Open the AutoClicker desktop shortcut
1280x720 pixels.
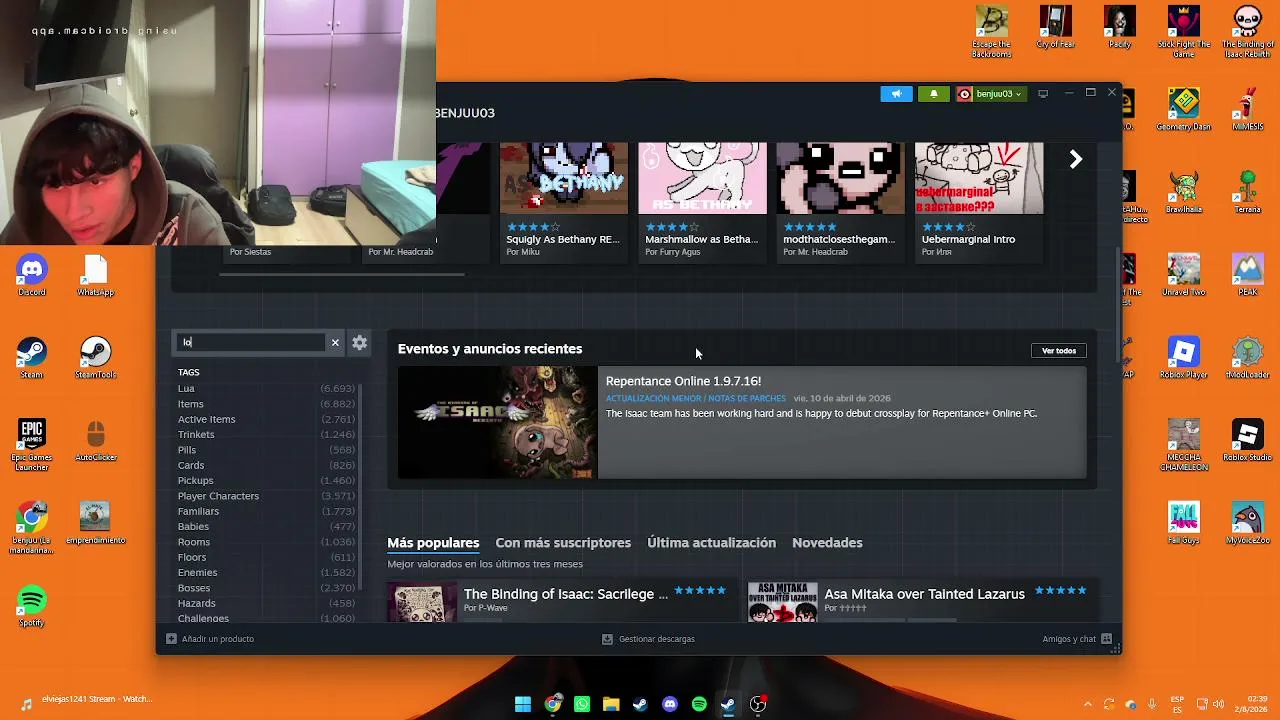[x=95, y=440]
